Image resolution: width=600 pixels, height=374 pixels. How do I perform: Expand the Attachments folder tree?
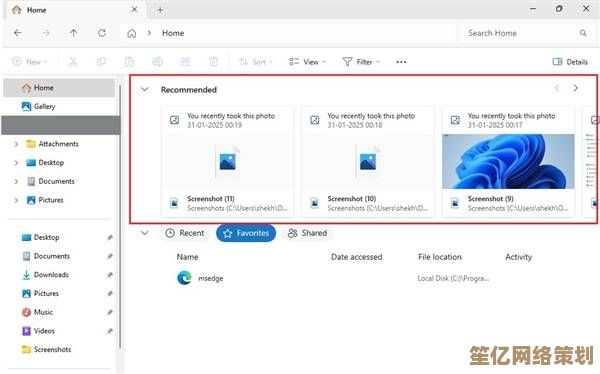pos(16,144)
